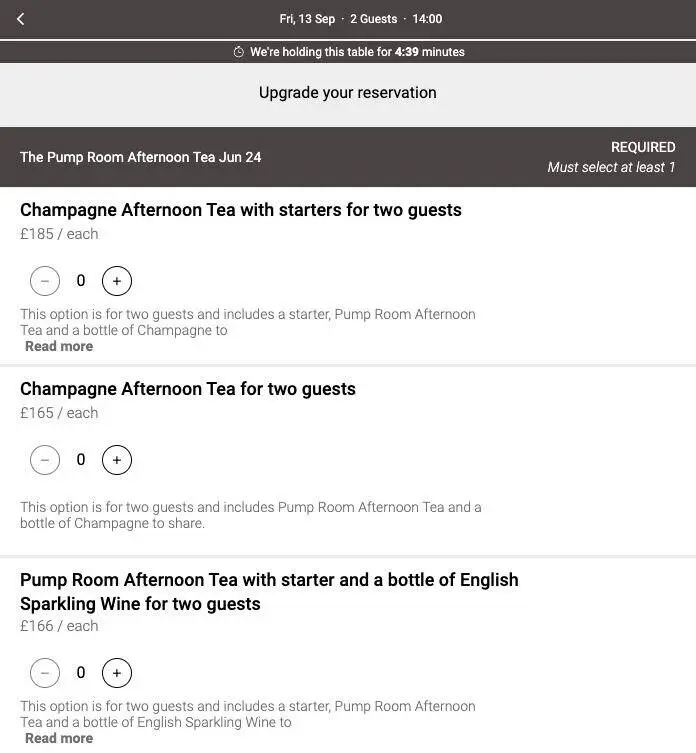Screen dimensions: 696x753
Task: Click the Champagne Afternoon Tea for two guests title
Action: [x=188, y=389]
